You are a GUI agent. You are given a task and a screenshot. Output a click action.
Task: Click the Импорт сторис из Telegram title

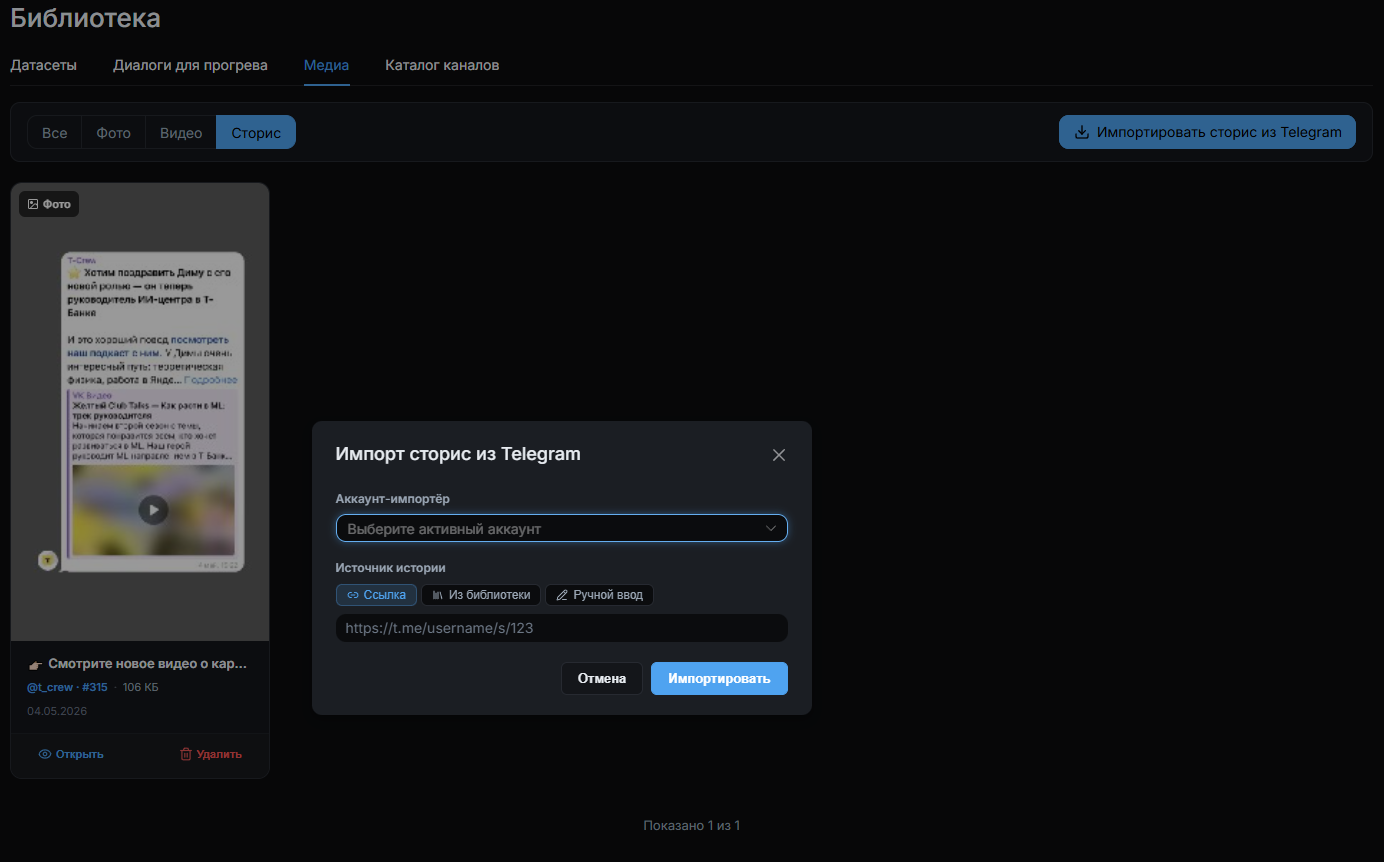pyautogui.click(x=458, y=454)
